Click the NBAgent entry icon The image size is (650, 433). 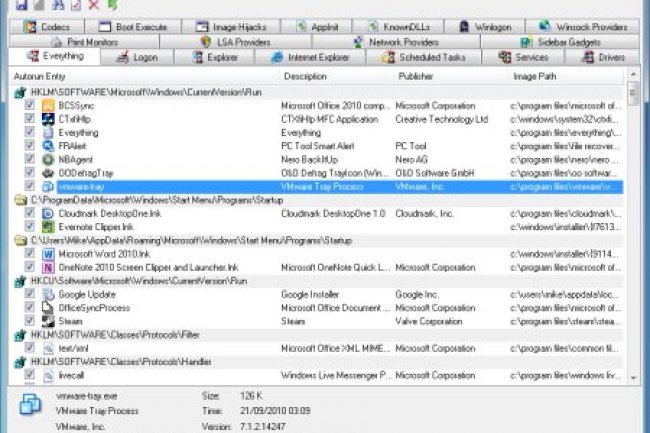[48, 159]
